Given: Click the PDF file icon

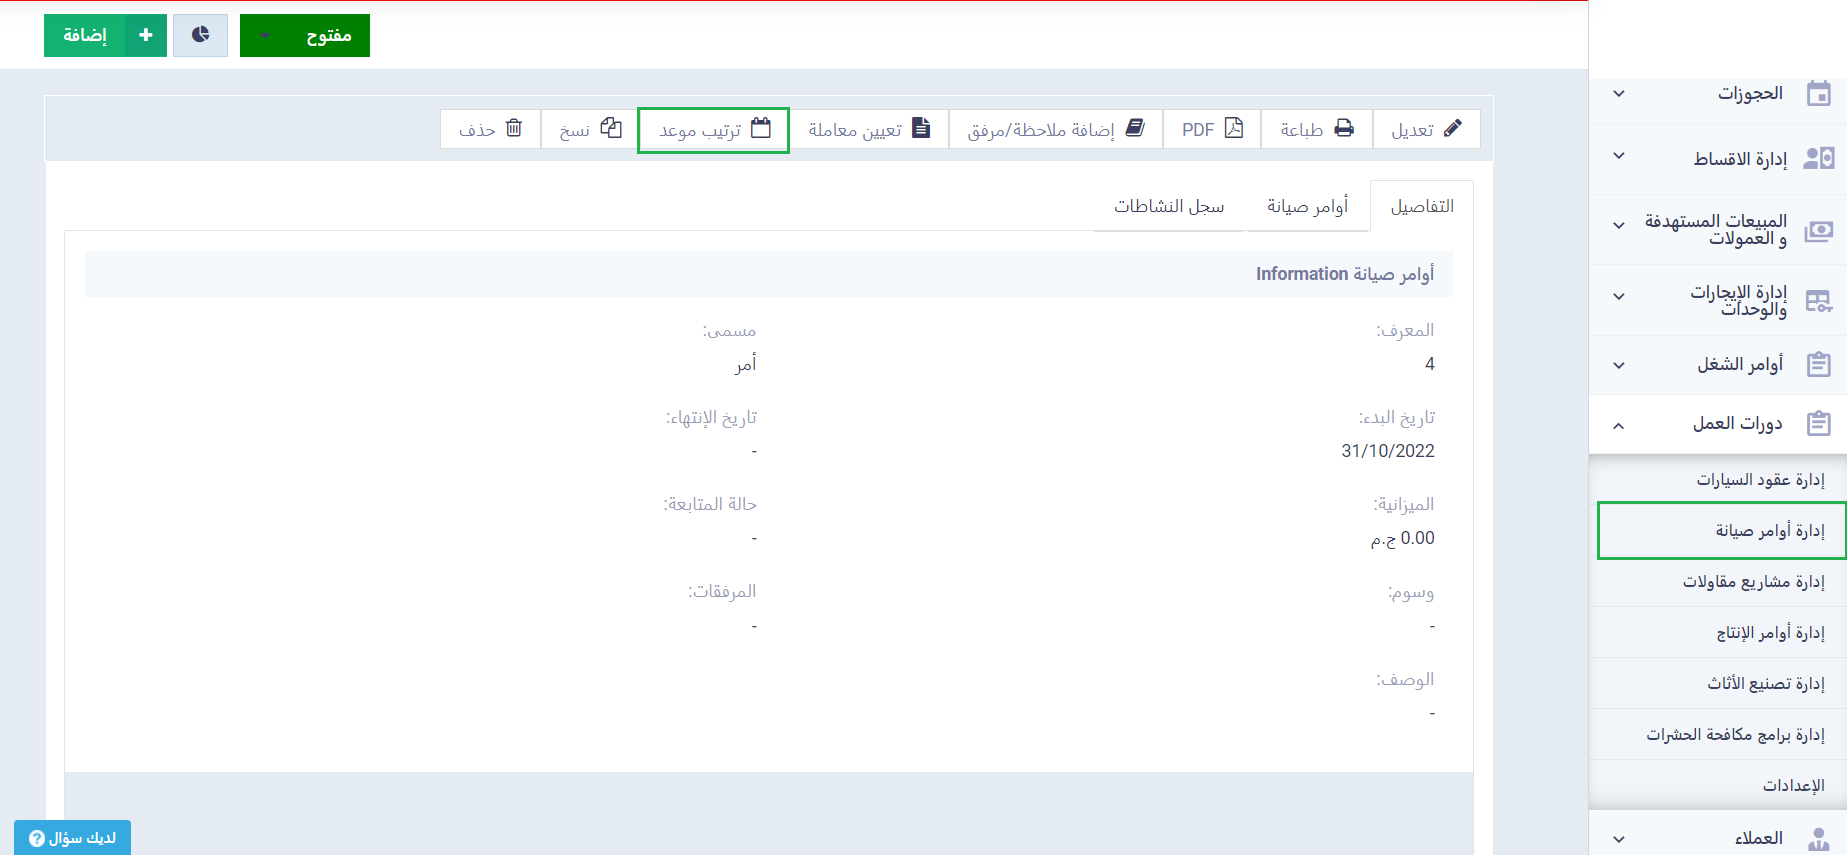Looking at the screenshot, I should pyautogui.click(x=1234, y=128).
